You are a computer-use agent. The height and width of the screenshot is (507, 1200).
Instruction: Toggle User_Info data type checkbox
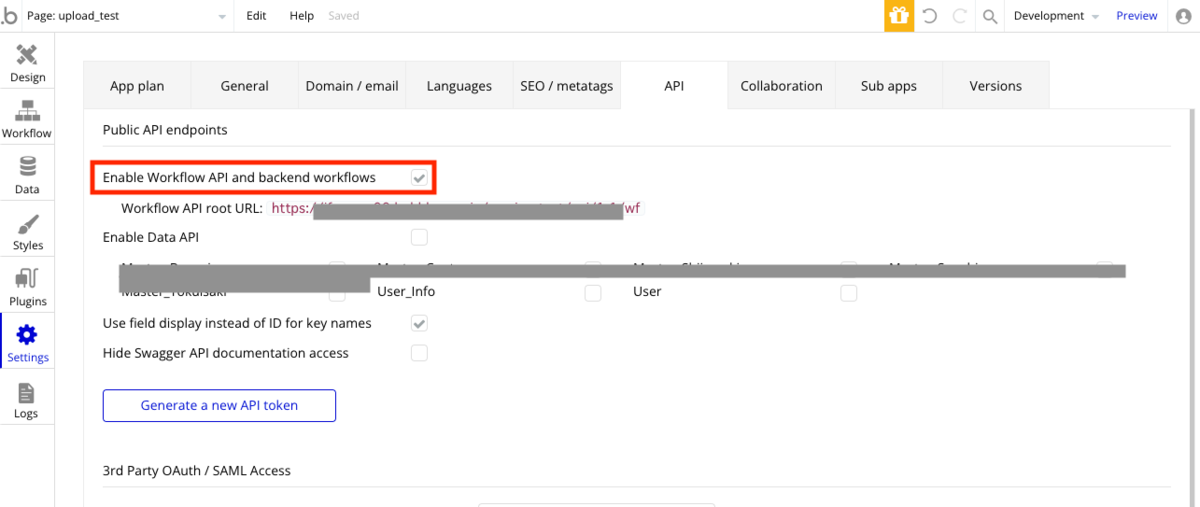click(x=593, y=293)
